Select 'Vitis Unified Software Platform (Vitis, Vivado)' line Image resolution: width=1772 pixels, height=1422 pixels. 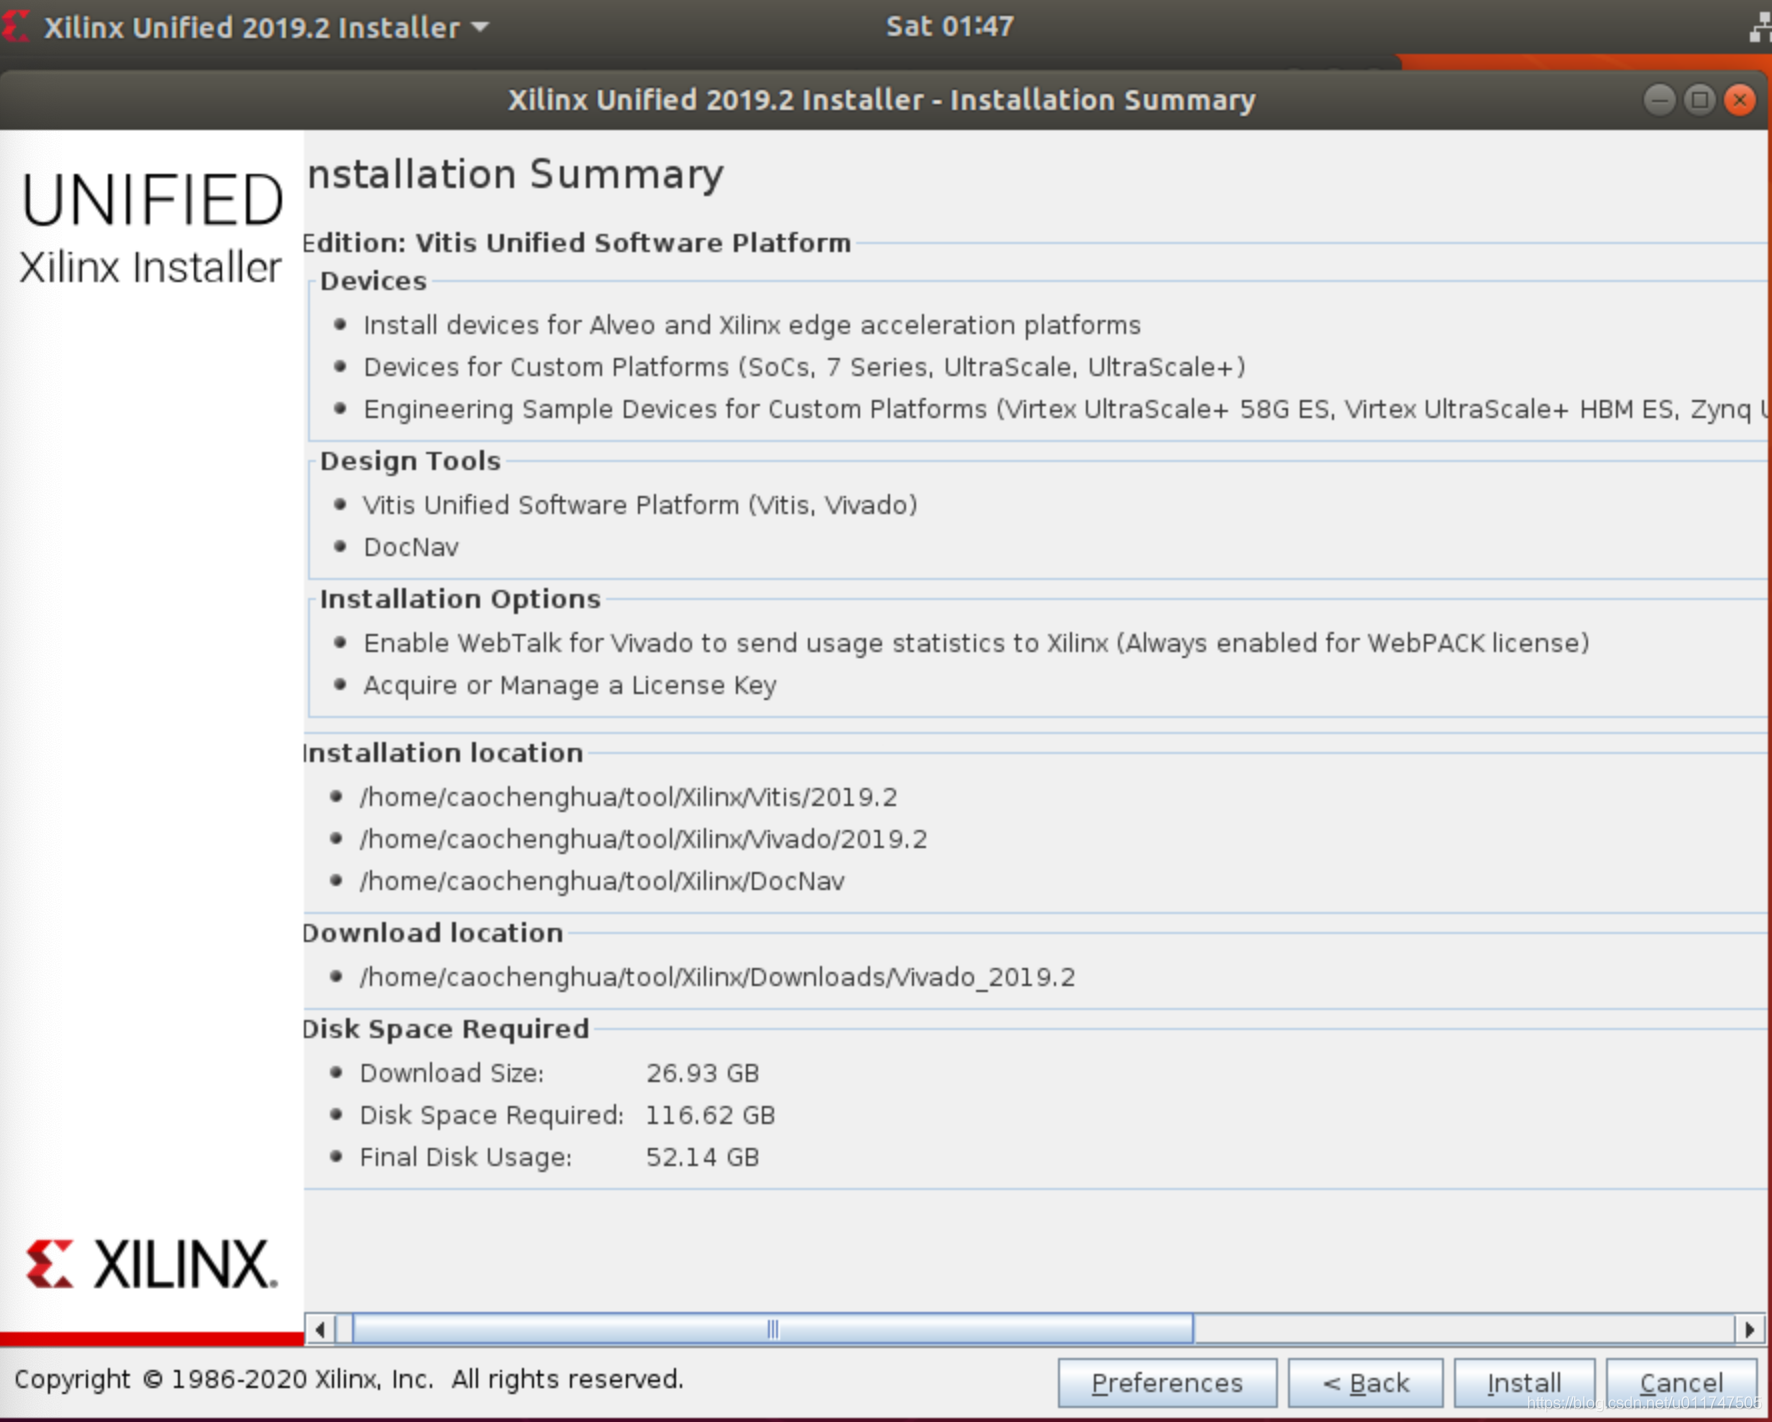(640, 505)
